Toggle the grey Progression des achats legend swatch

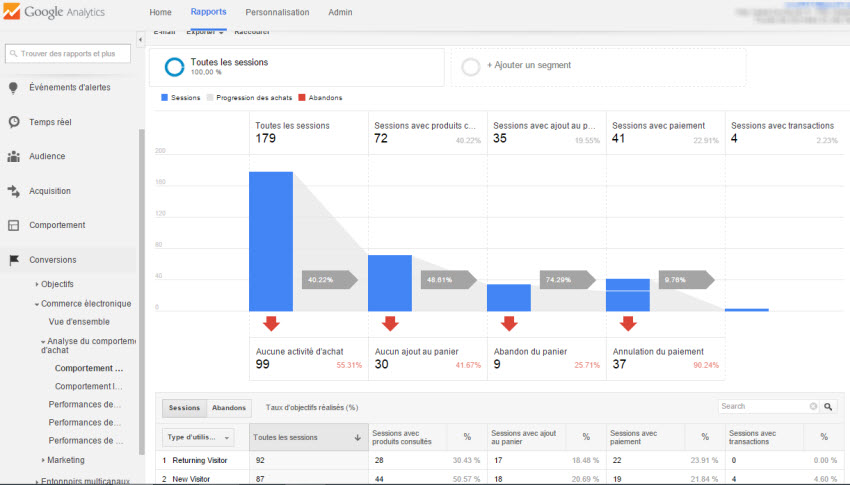tap(210, 98)
